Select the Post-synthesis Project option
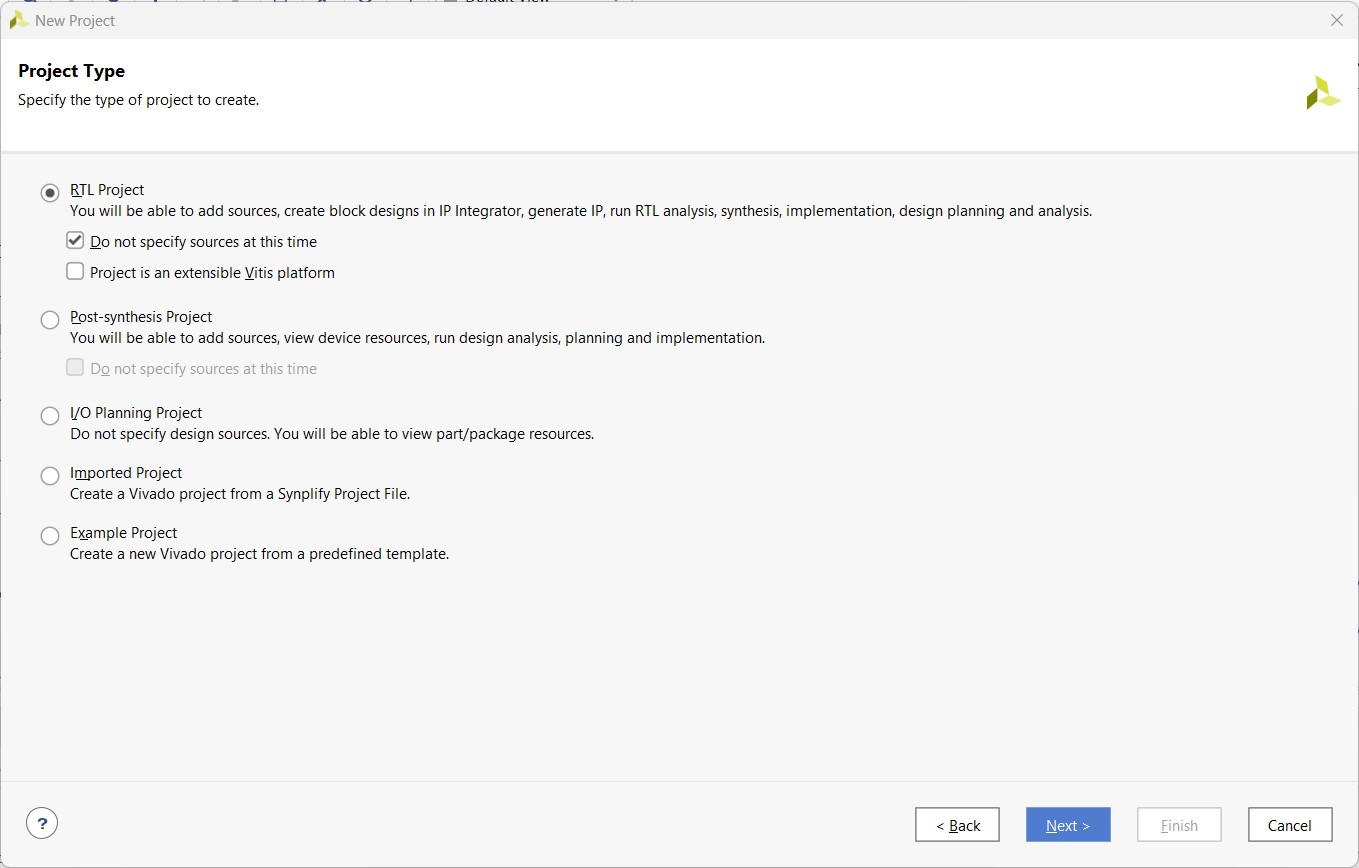The image size is (1359, 868). 50,319
